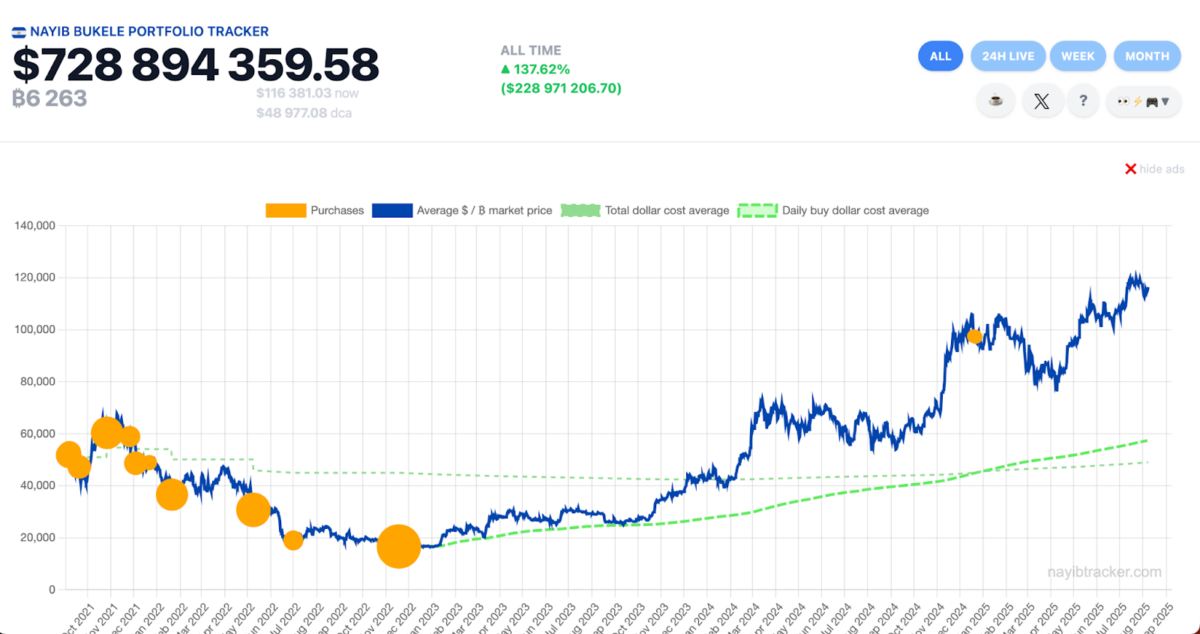Switch to the MONTH range

pyautogui.click(x=1147, y=56)
